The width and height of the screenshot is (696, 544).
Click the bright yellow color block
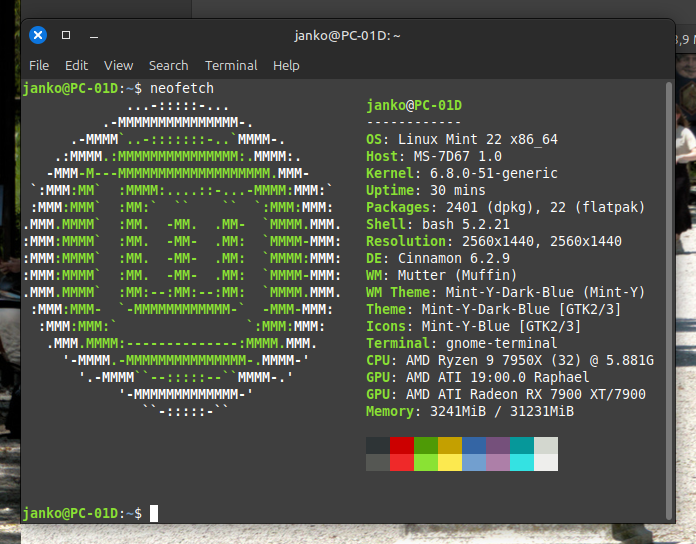(x=450, y=462)
